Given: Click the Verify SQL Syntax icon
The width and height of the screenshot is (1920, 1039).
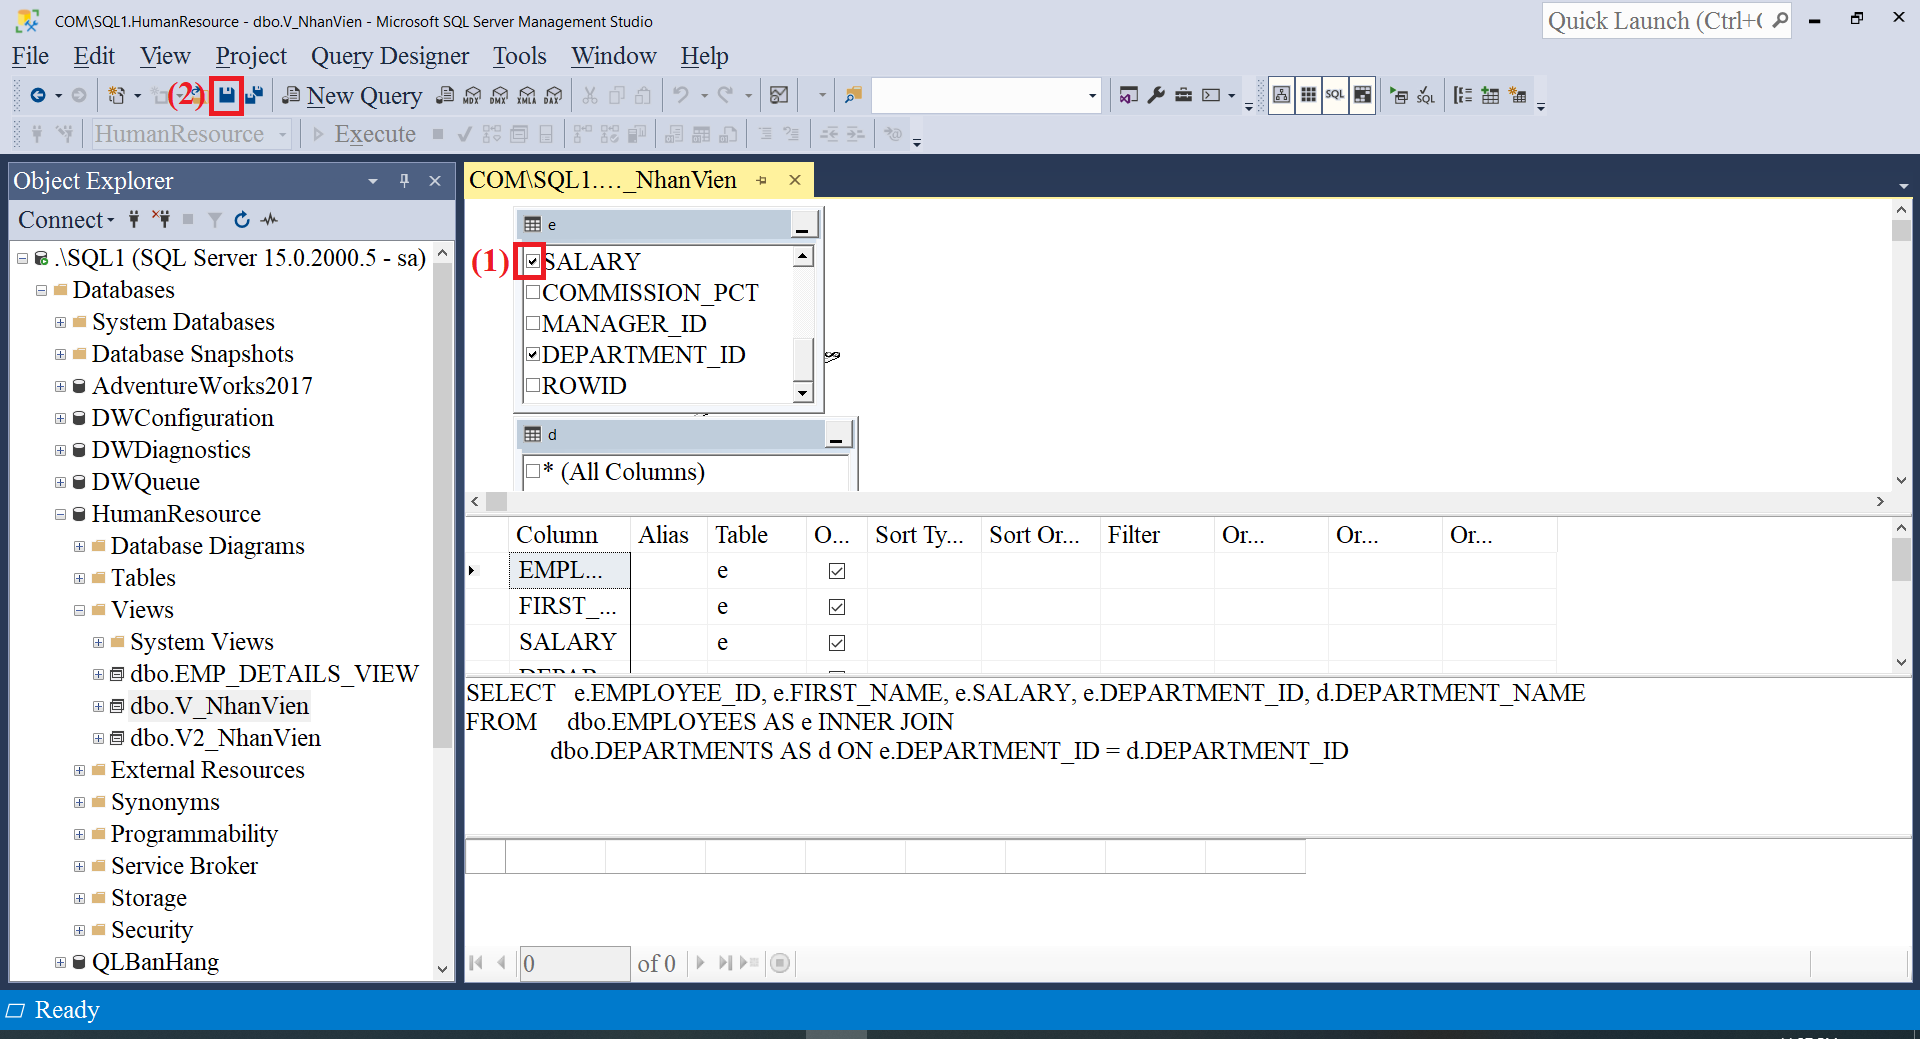Looking at the screenshot, I should pyautogui.click(x=1426, y=96).
